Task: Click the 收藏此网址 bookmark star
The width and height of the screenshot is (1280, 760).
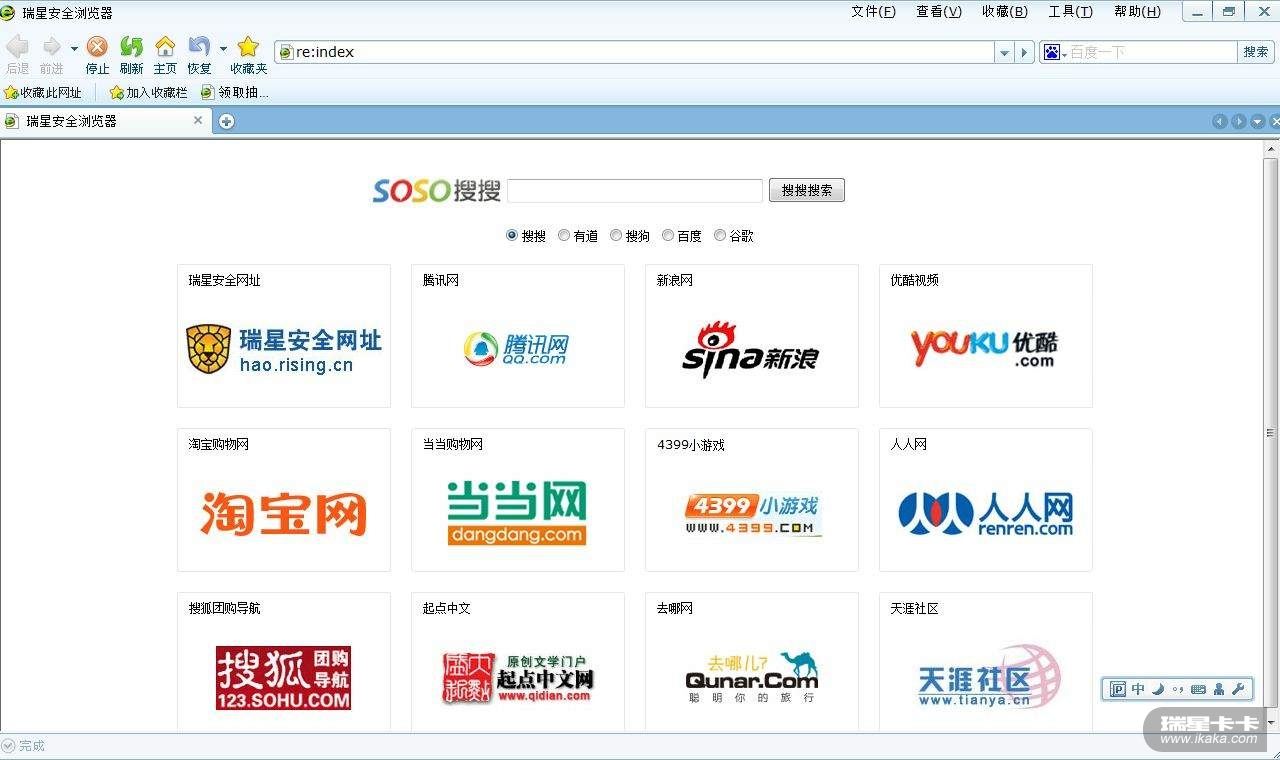Action: [11, 93]
